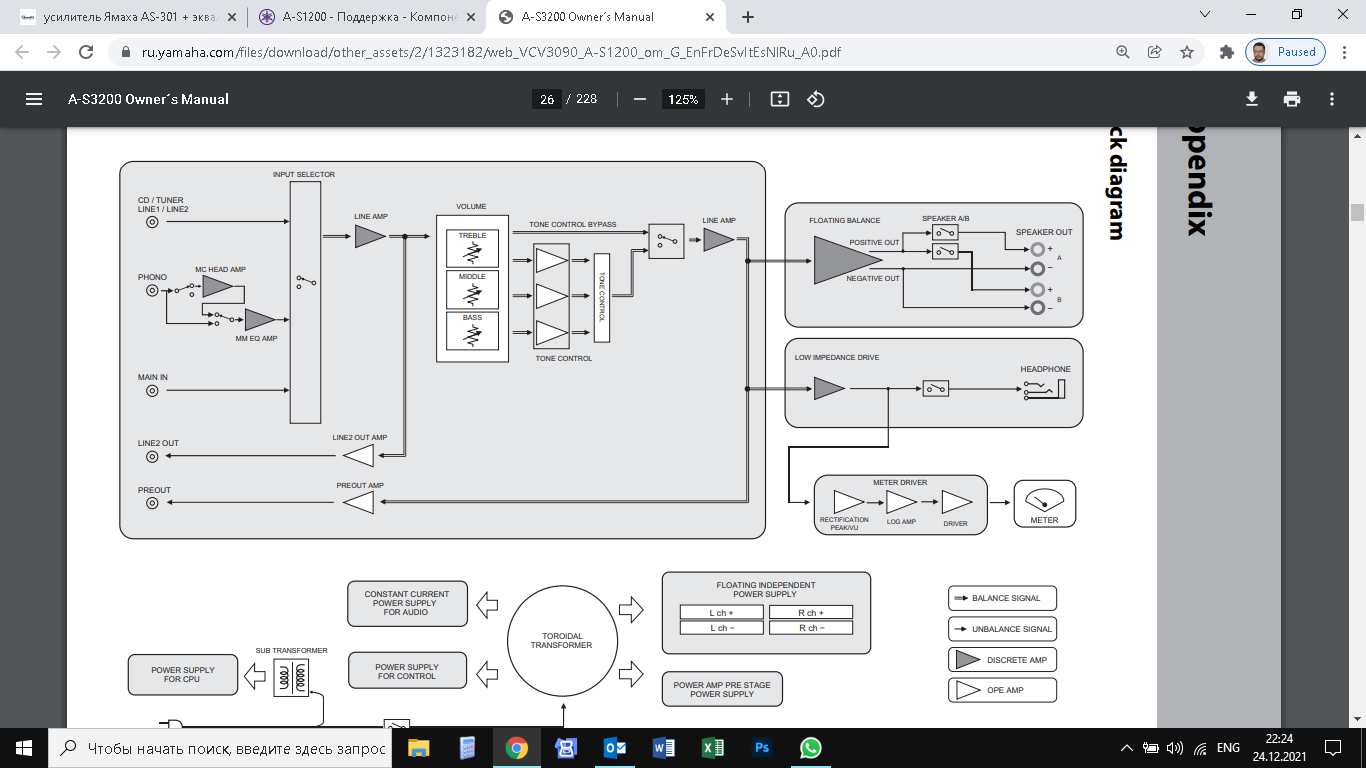The width and height of the screenshot is (1366, 768).
Task: Click the SPEAKER OUT label
Action: (x=1044, y=232)
